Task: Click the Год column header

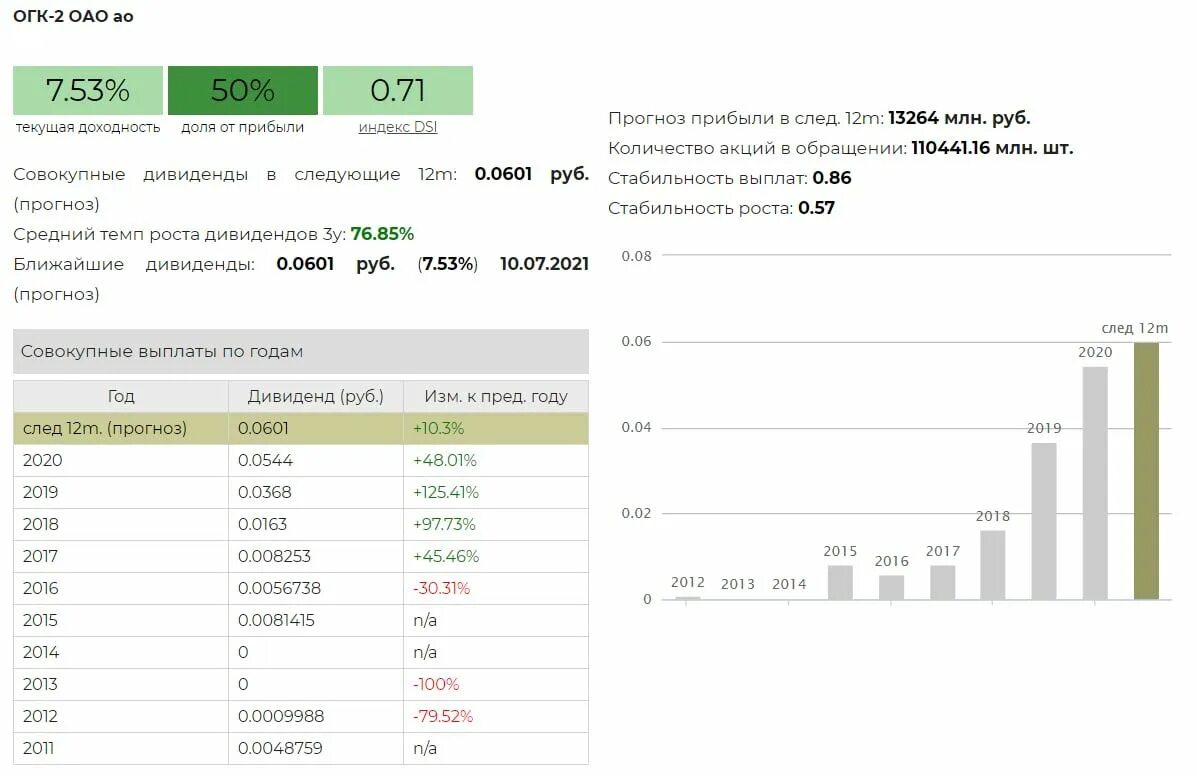Action: click(x=121, y=396)
